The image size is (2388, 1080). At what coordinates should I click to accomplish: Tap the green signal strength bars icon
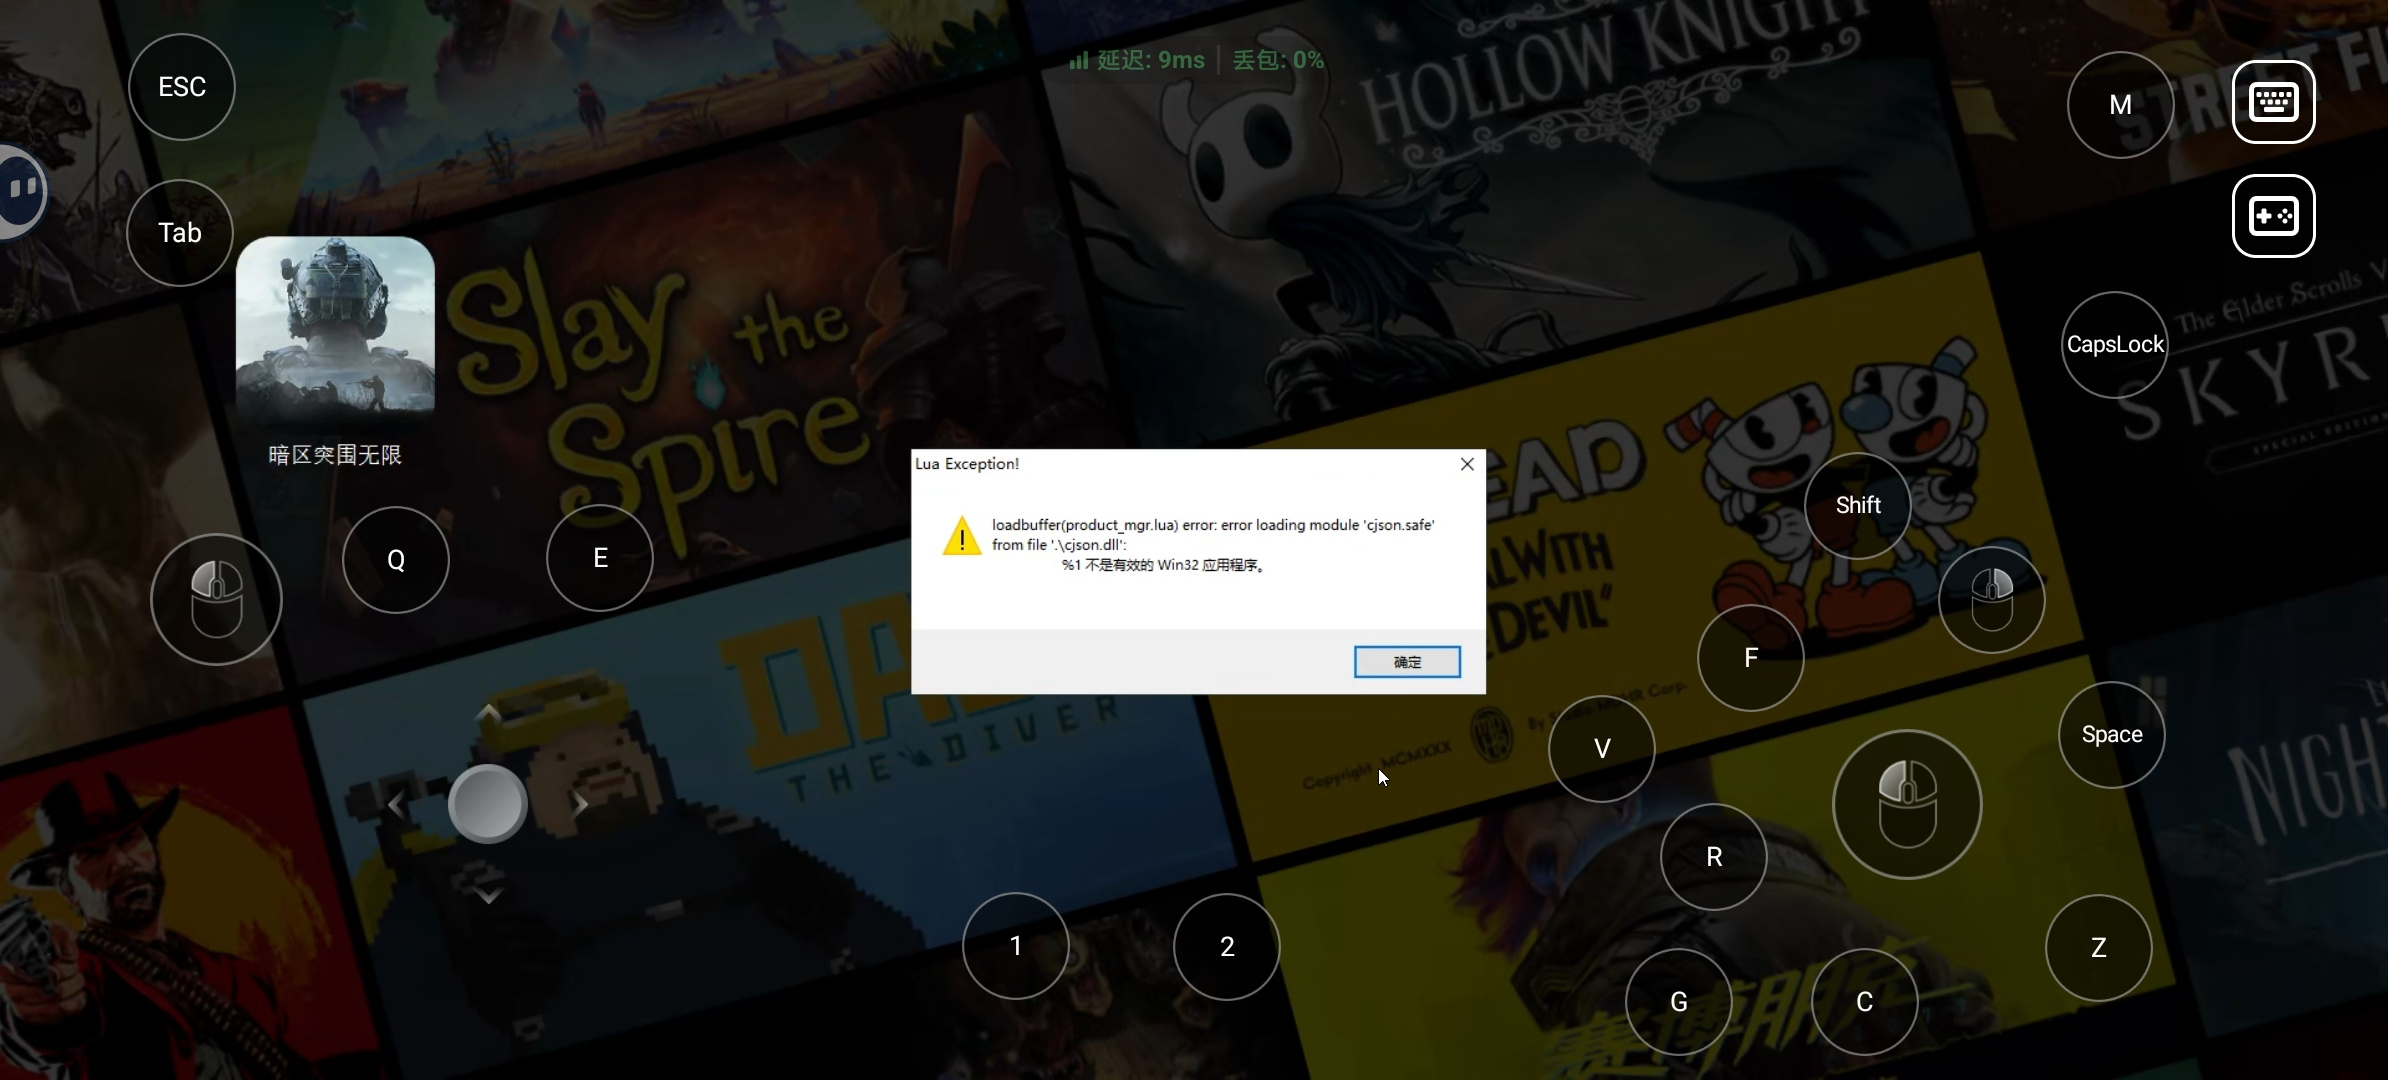coord(1078,61)
